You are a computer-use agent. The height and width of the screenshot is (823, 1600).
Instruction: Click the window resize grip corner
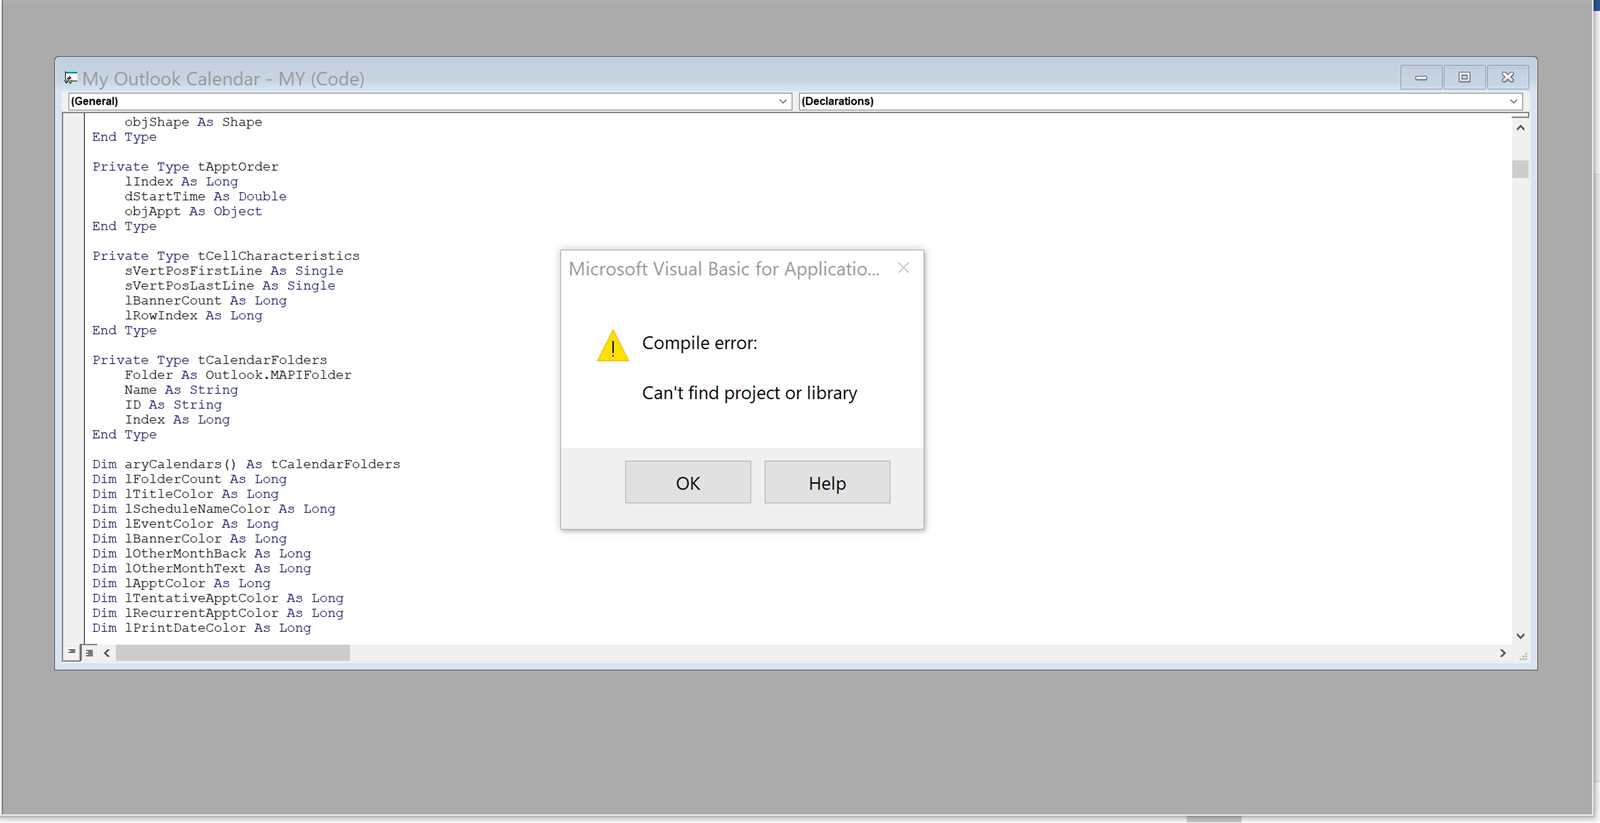point(1523,656)
